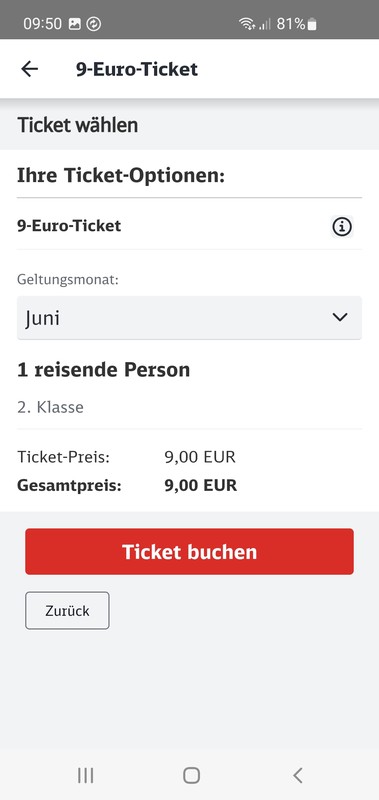This screenshot has width=379, height=800.
Task: Select the 9-Euro-Ticket page title
Action: click(137, 69)
